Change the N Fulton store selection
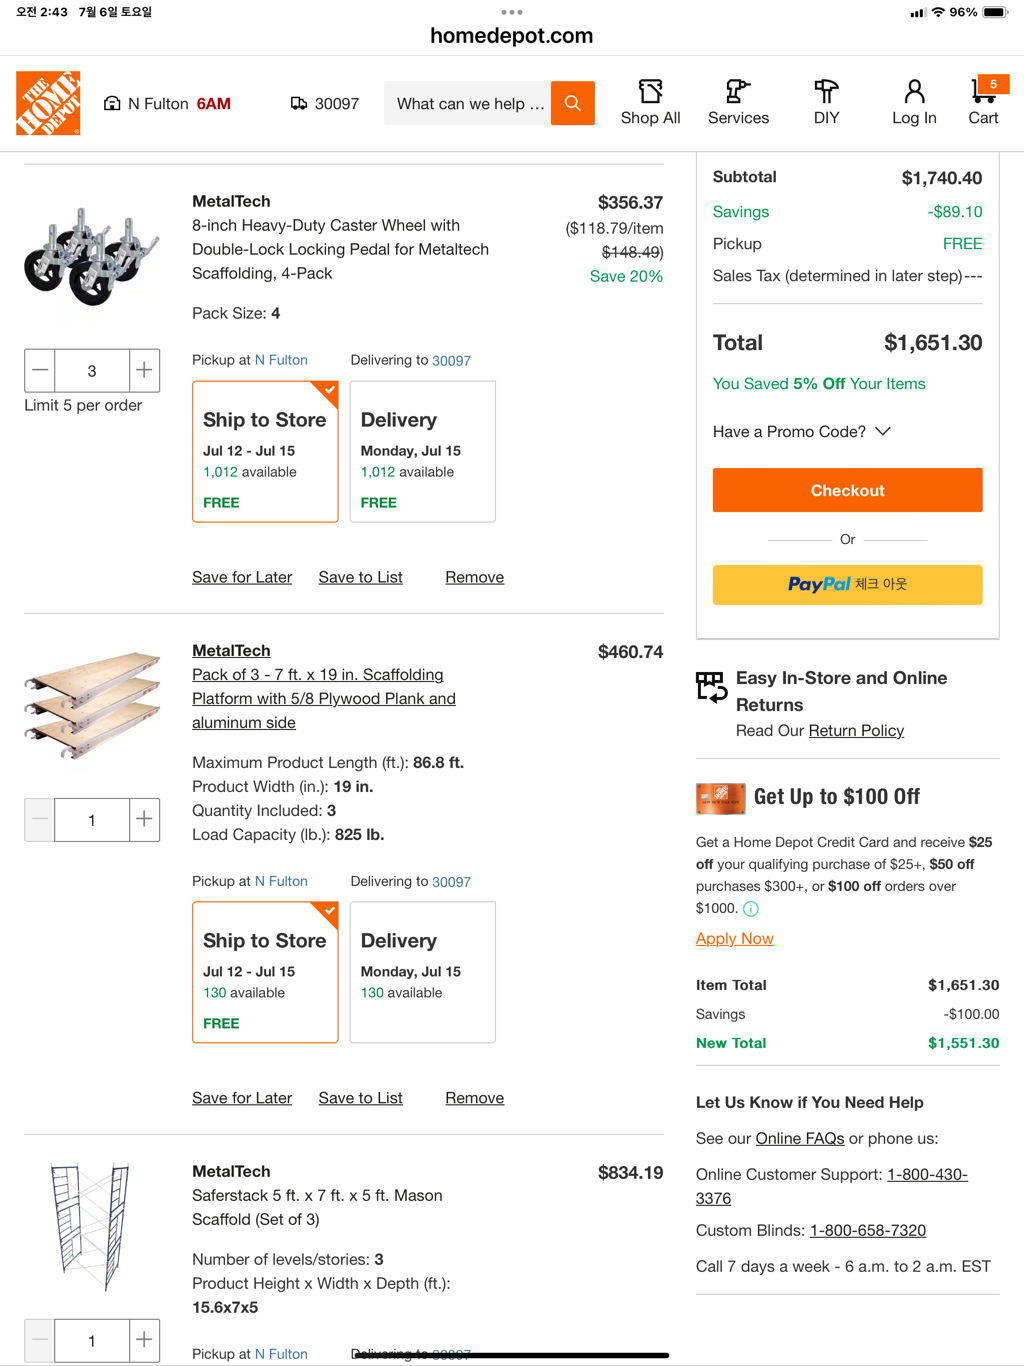 tap(168, 104)
